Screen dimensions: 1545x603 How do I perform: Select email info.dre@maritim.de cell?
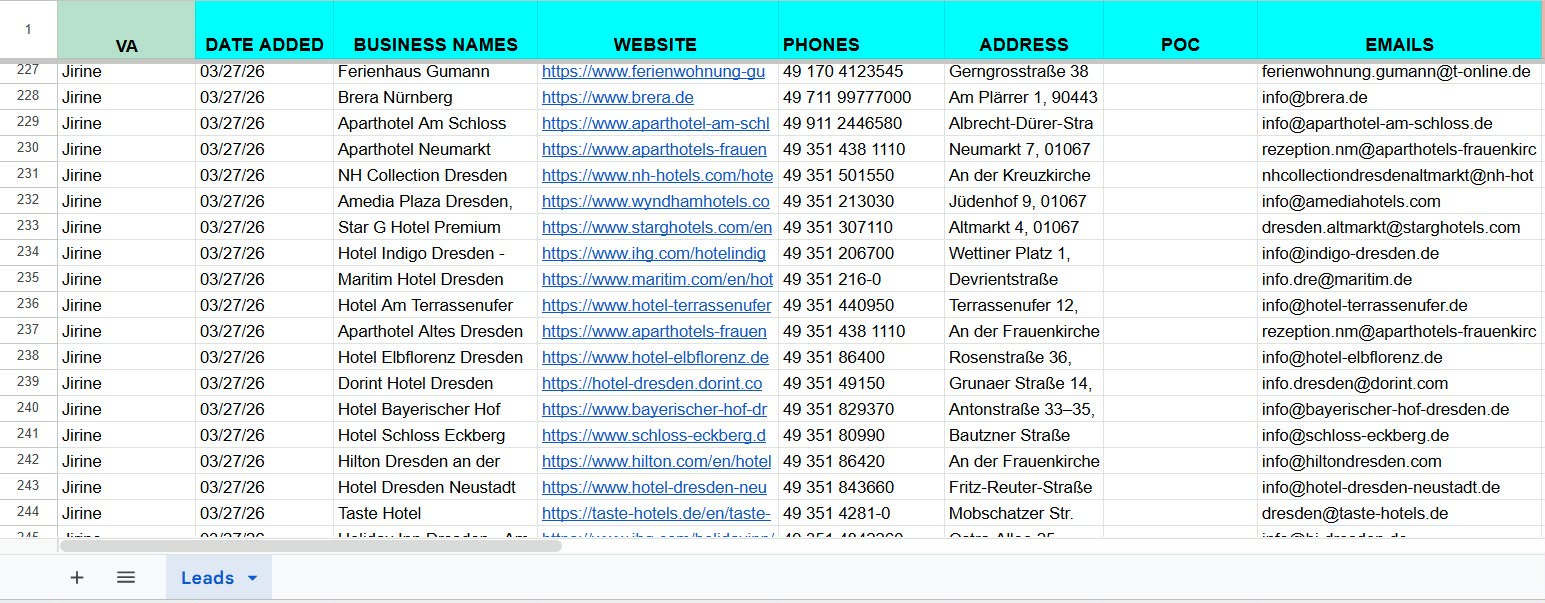tap(1400, 279)
